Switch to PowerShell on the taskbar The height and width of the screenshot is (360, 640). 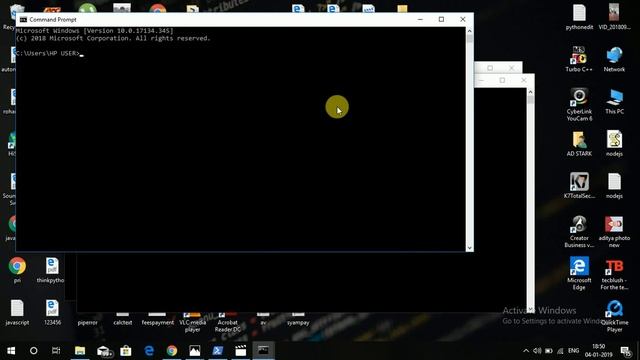pyautogui.click(x=218, y=351)
